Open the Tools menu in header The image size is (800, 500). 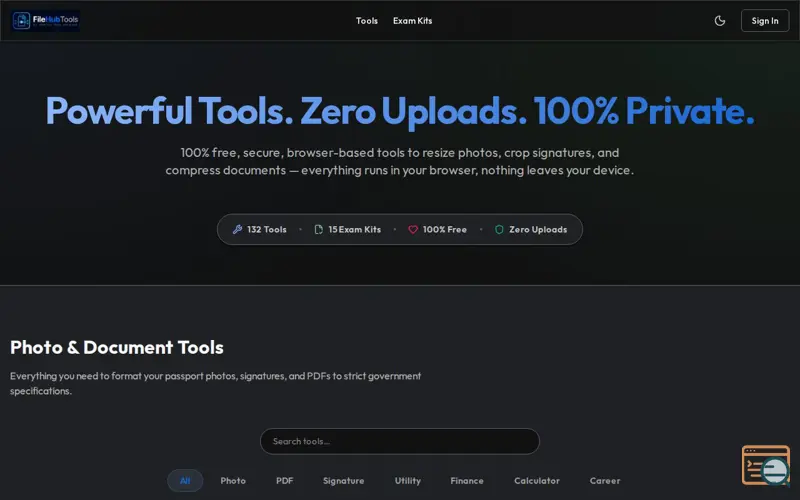pyautogui.click(x=367, y=21)
